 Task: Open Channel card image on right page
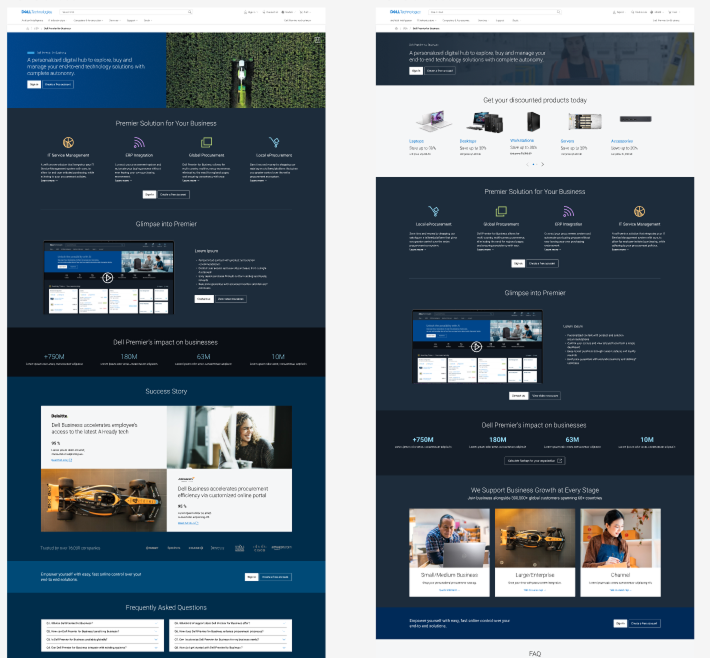620,538
